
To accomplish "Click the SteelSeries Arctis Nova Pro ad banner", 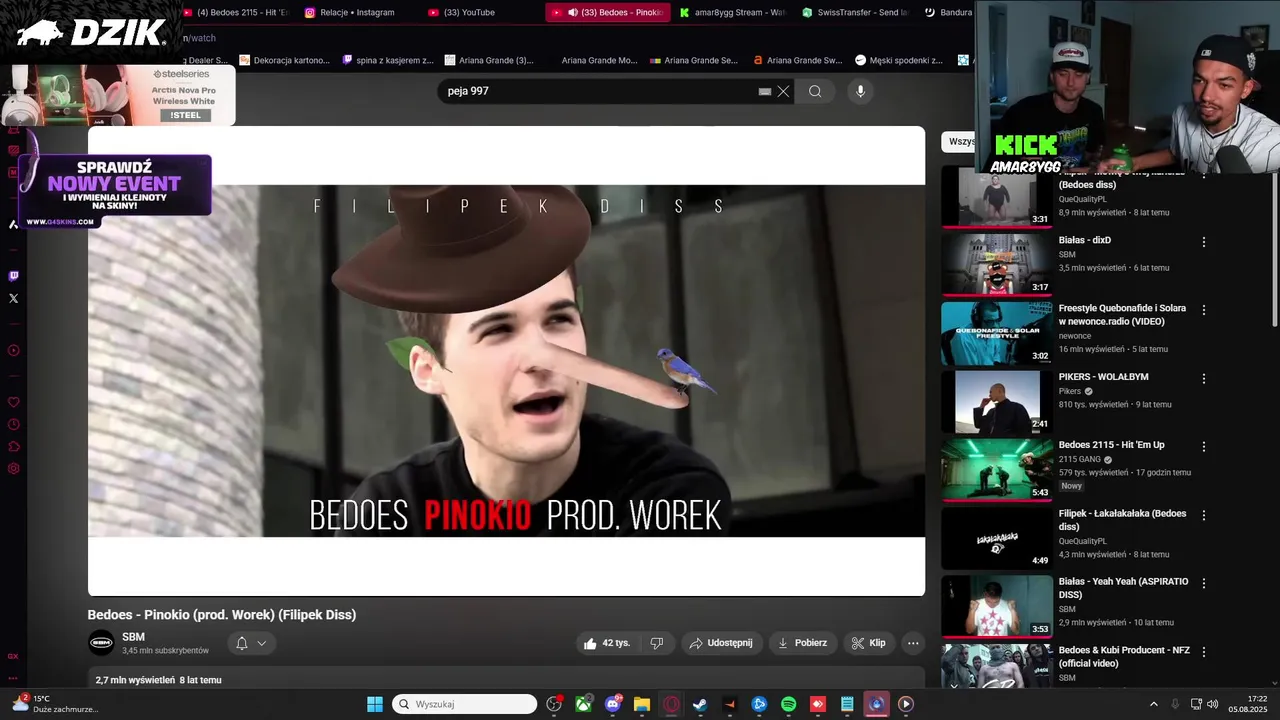I will point(118,95).
